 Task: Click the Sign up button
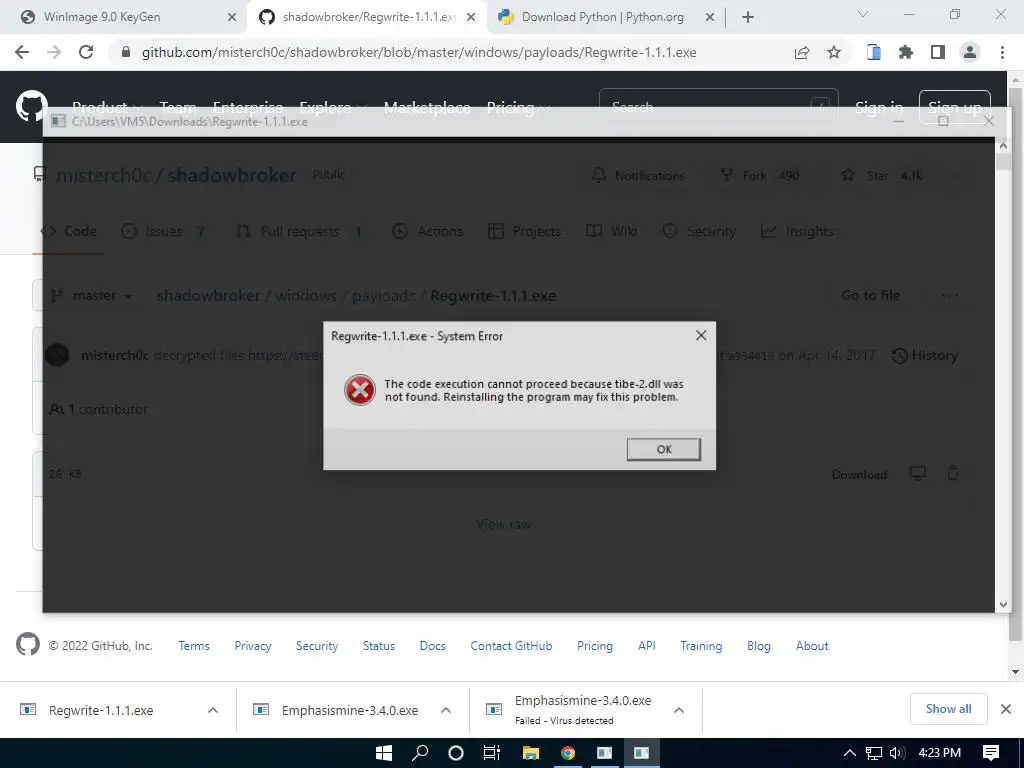click(955, 106)
